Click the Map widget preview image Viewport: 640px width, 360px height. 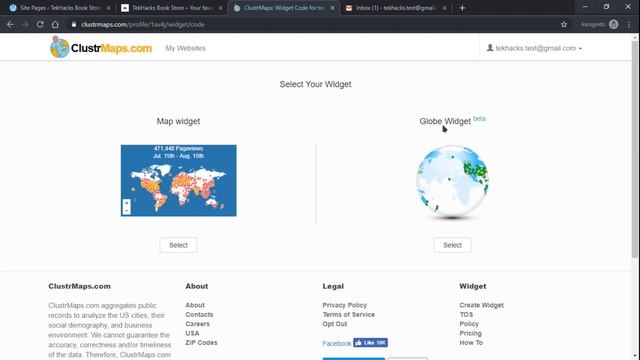pos(178,180)
